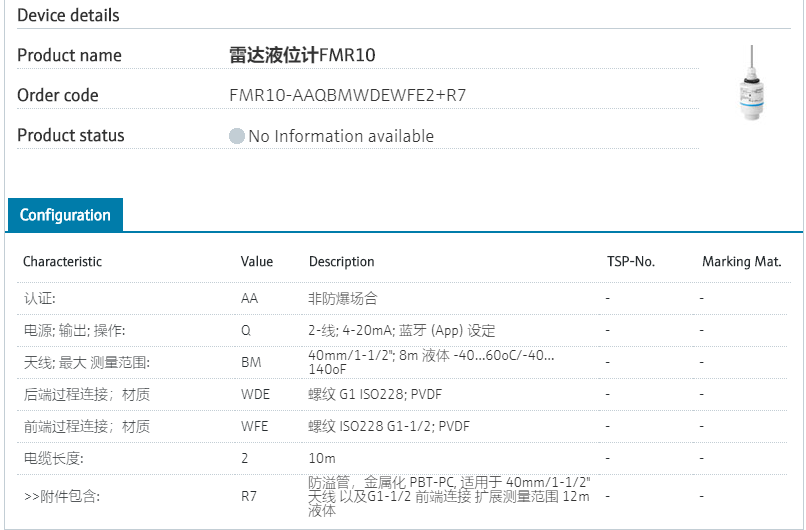
Task: Select the 电缆长度 row label
Action: coord(53,458)
